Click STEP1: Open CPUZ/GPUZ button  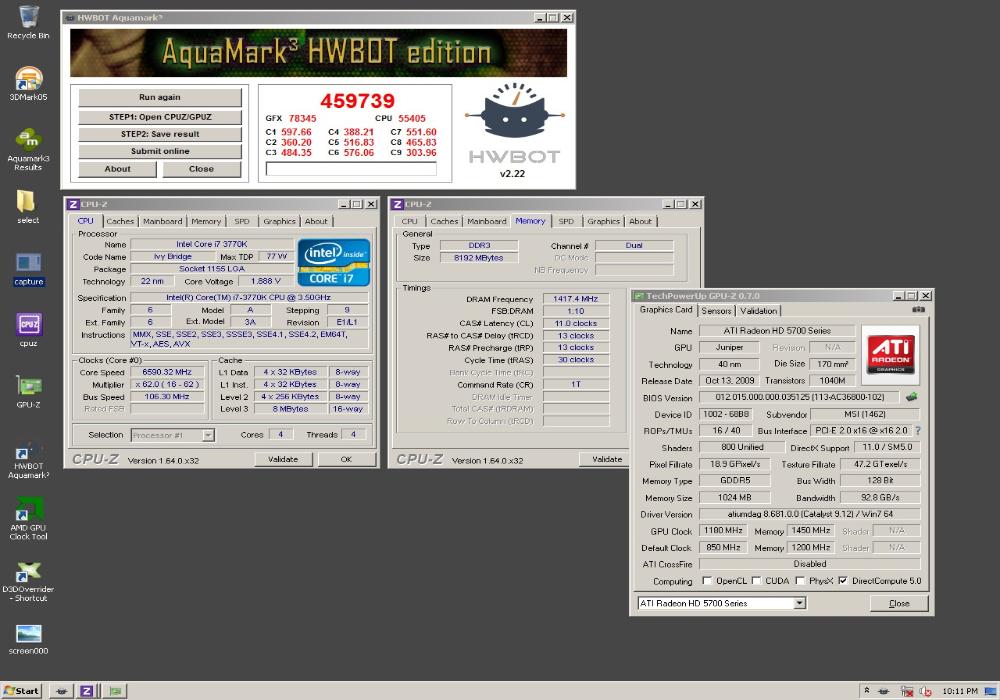coord(160,117)
